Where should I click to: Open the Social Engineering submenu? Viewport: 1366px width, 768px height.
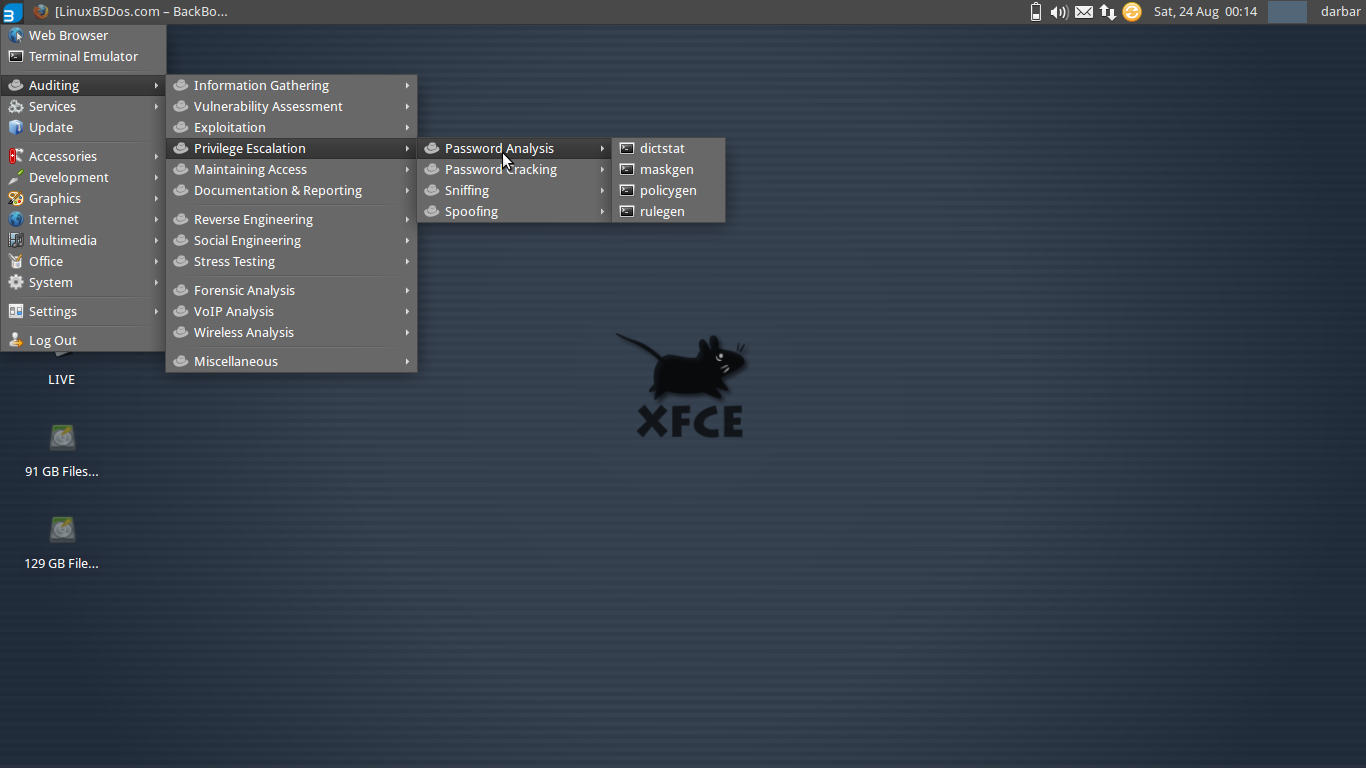[x=291, y=240]
